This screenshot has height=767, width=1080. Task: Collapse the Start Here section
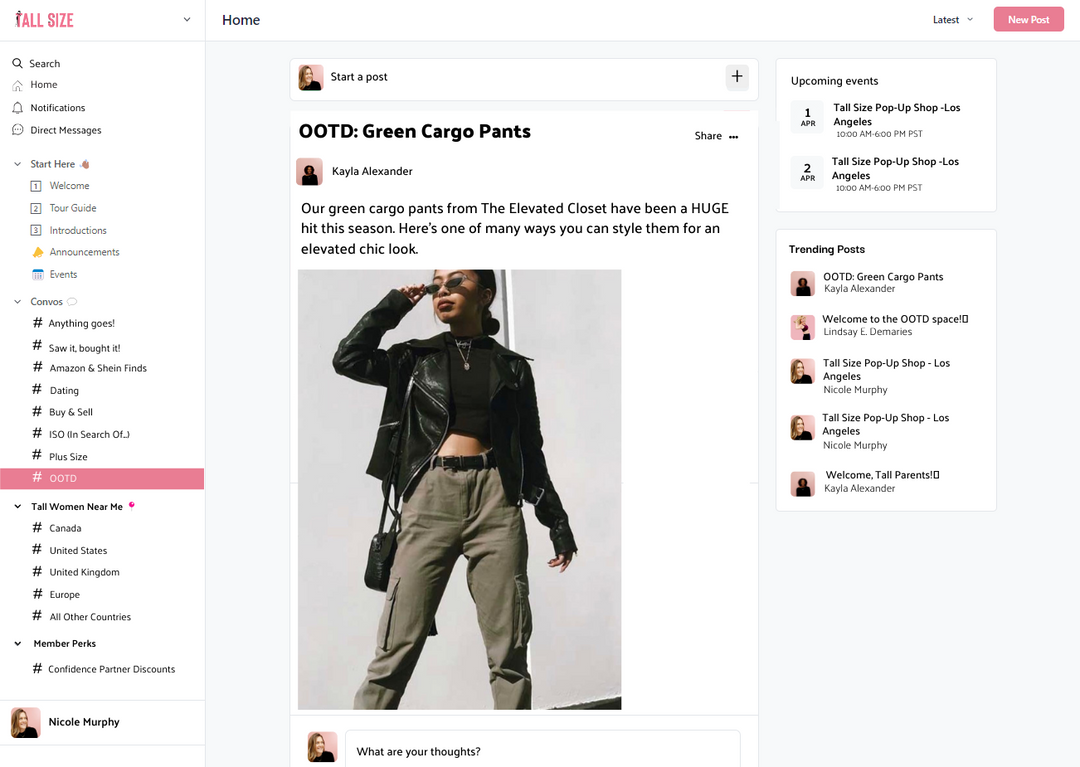pyautogui.click(x=18, y=164)
